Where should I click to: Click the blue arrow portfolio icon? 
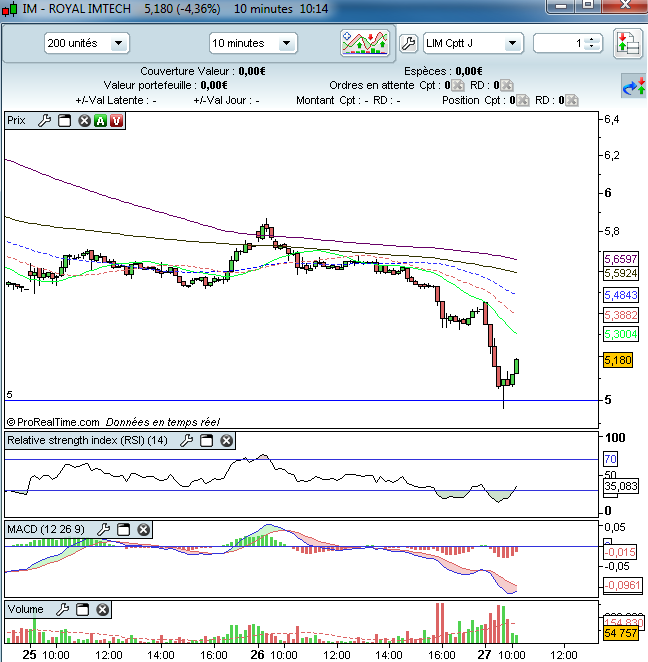[634, 86]
